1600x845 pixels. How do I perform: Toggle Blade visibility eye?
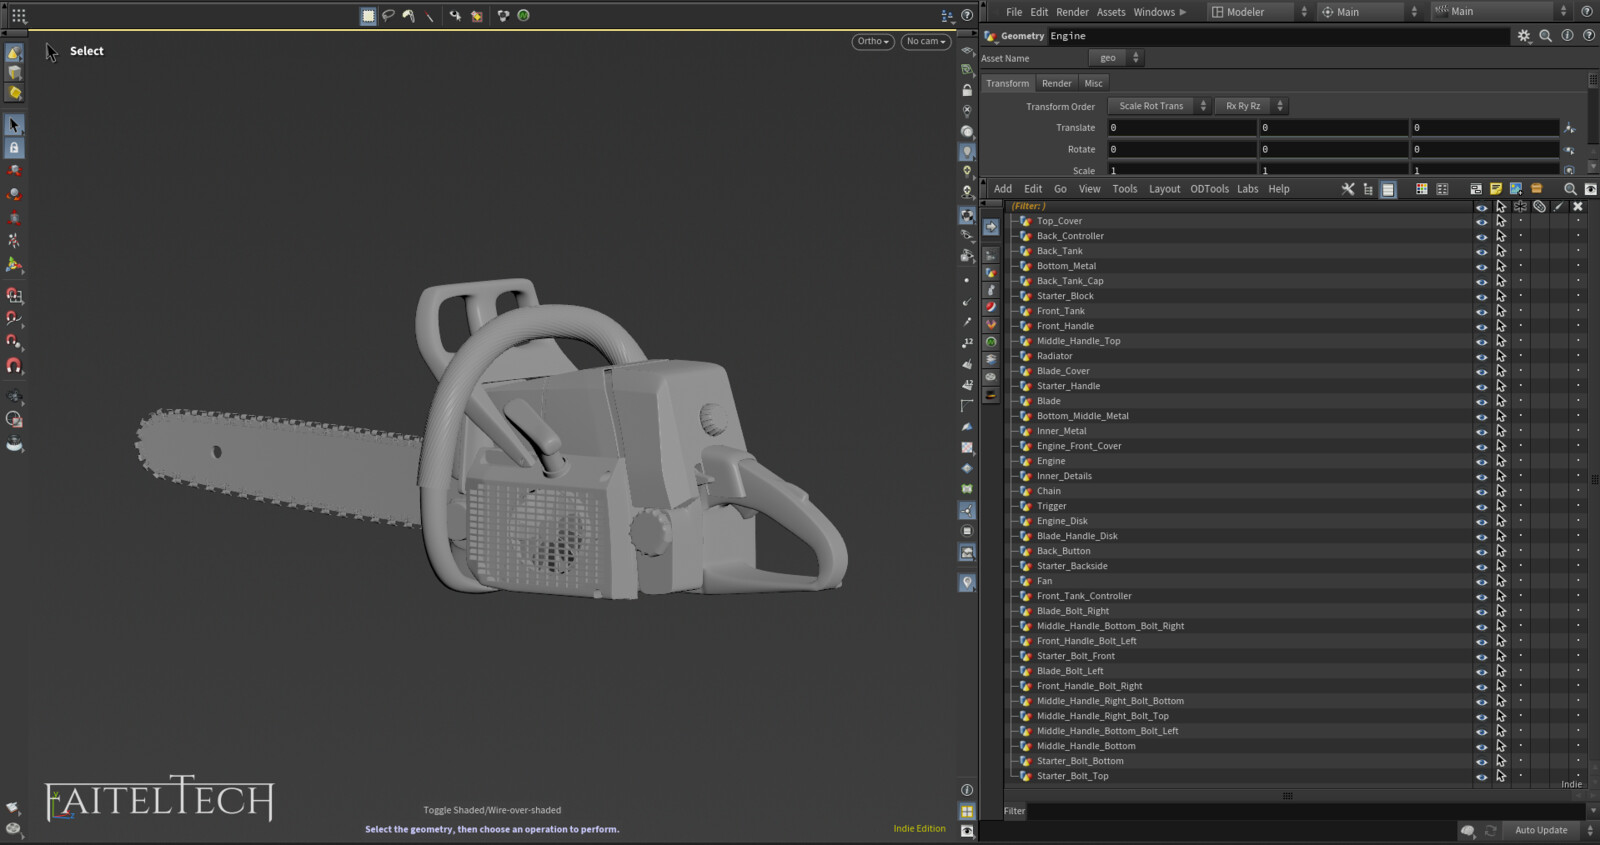[x=1481, y=401]
